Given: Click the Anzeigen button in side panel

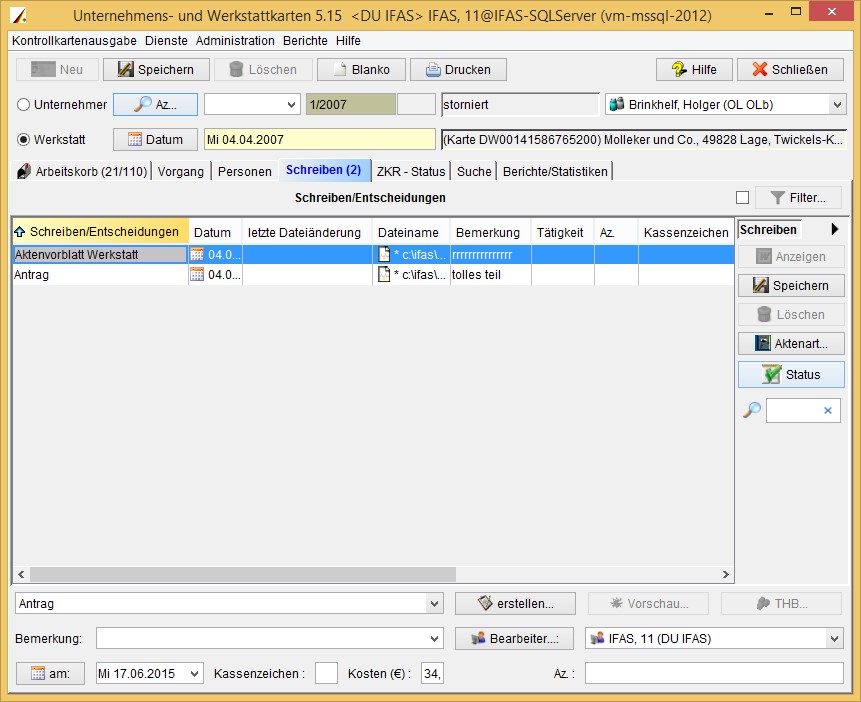Looking at the screenshot, I should [791, 257].
